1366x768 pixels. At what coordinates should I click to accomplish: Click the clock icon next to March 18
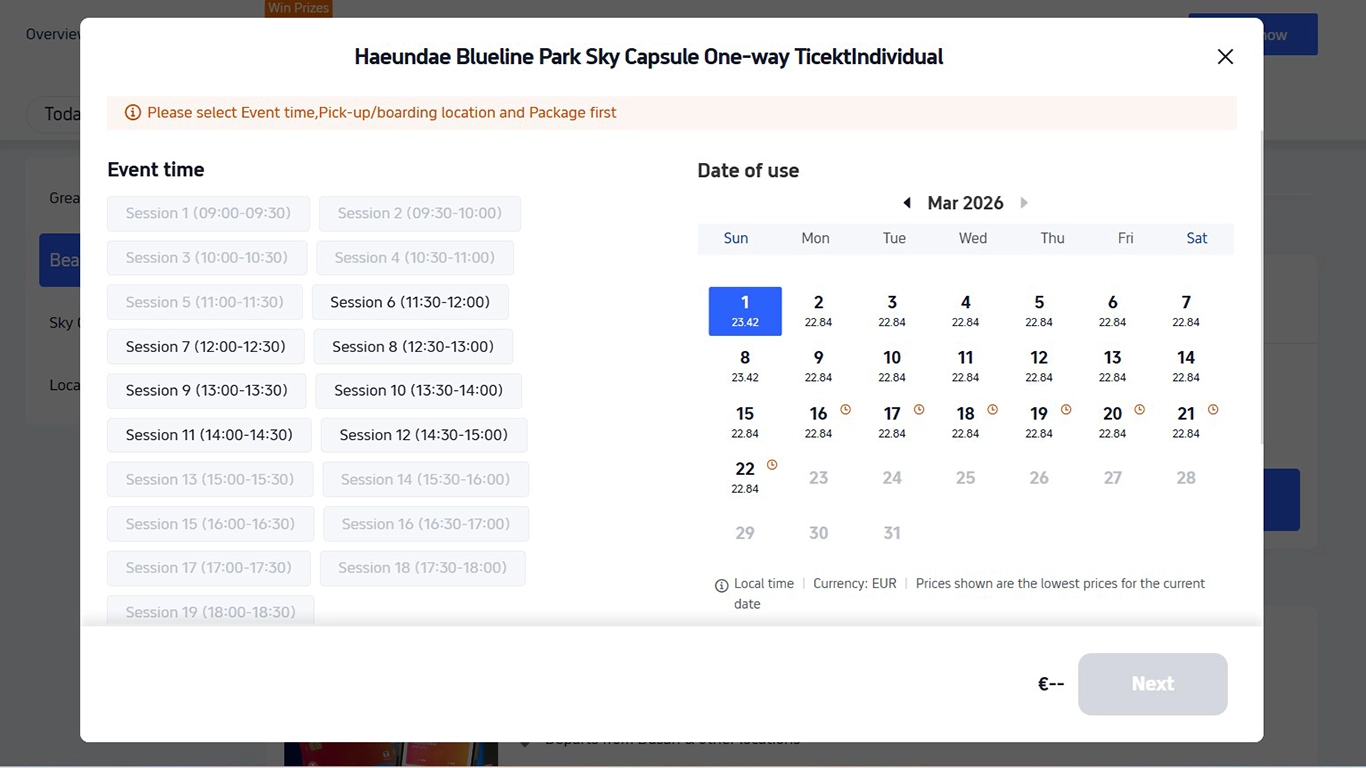pyautogui.click(x=993, y=409)
